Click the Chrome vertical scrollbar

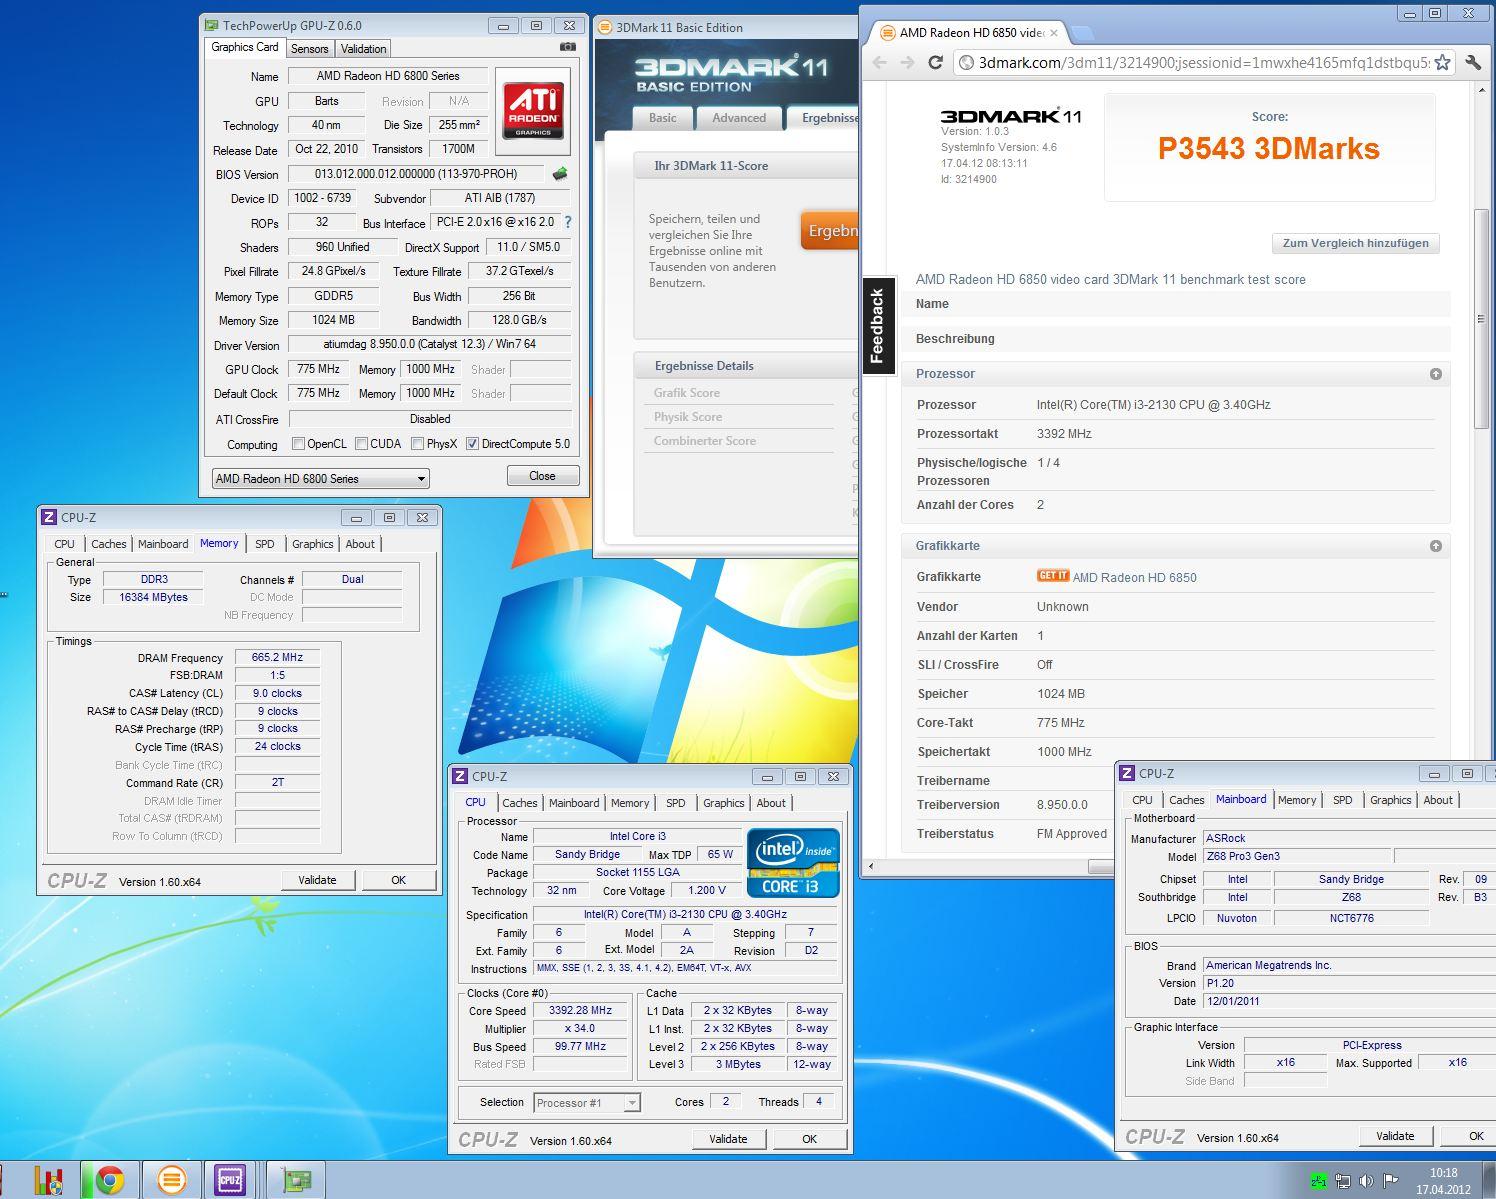pyautogui.click(x=1481, y=318)
